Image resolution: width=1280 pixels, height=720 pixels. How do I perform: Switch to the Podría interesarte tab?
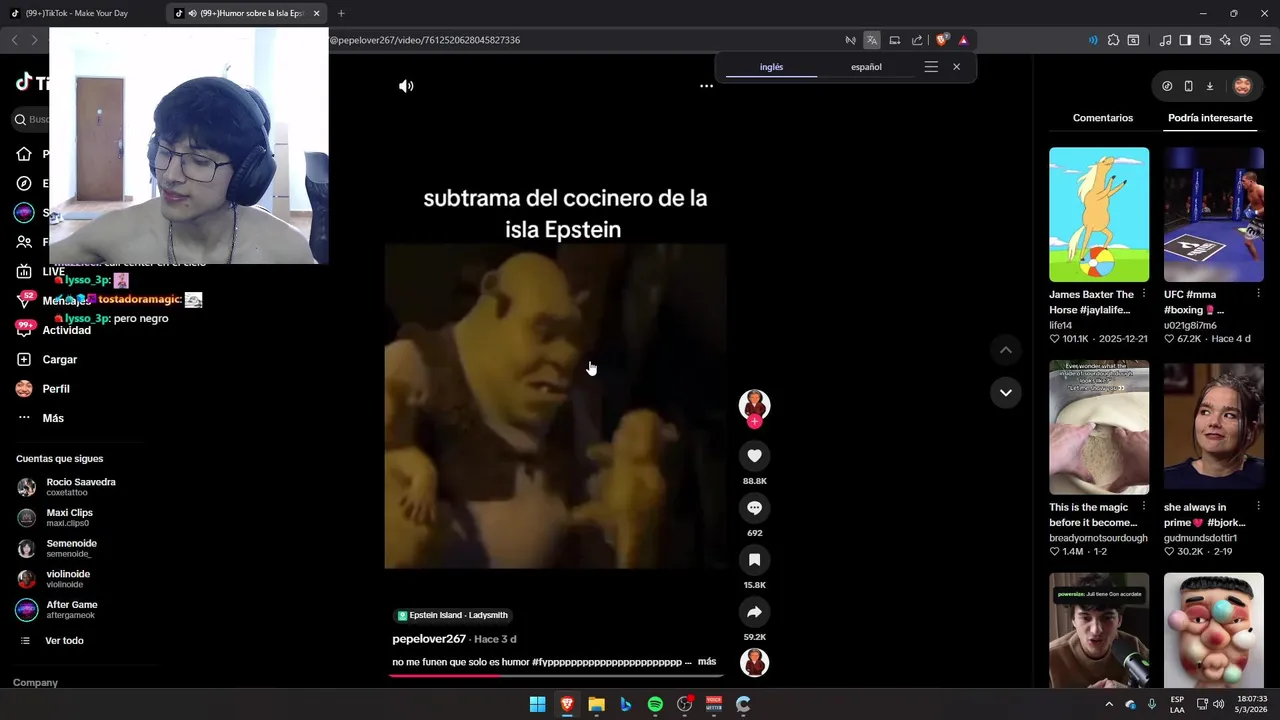(1210, 118)
